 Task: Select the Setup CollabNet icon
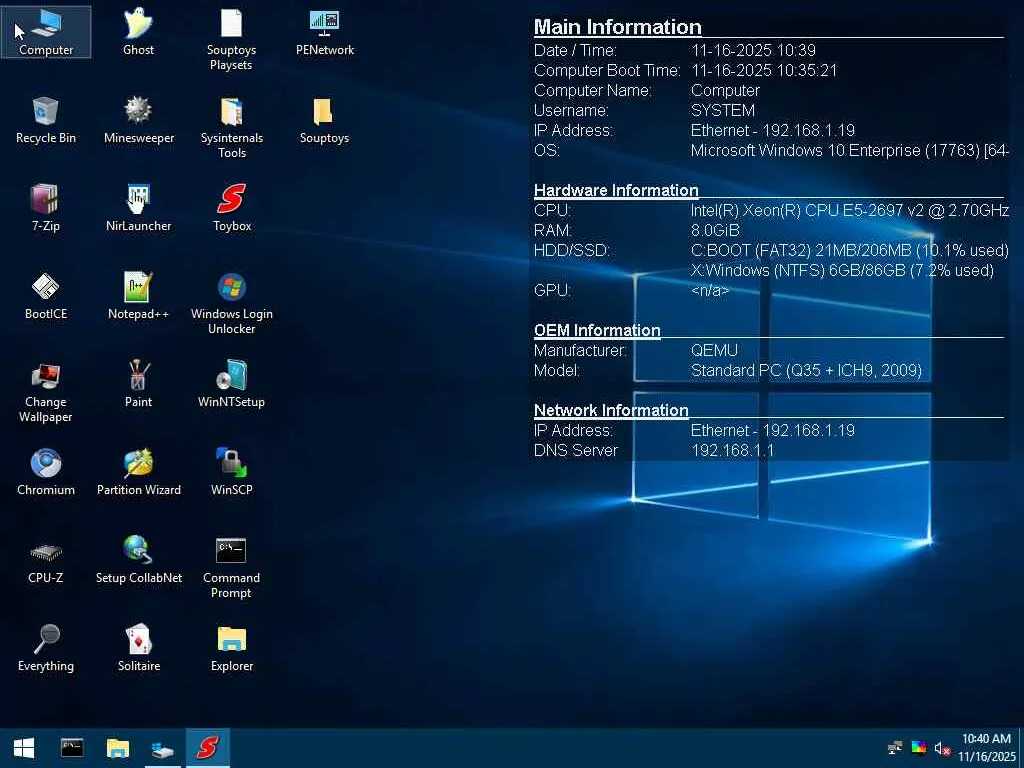(138, 561)
